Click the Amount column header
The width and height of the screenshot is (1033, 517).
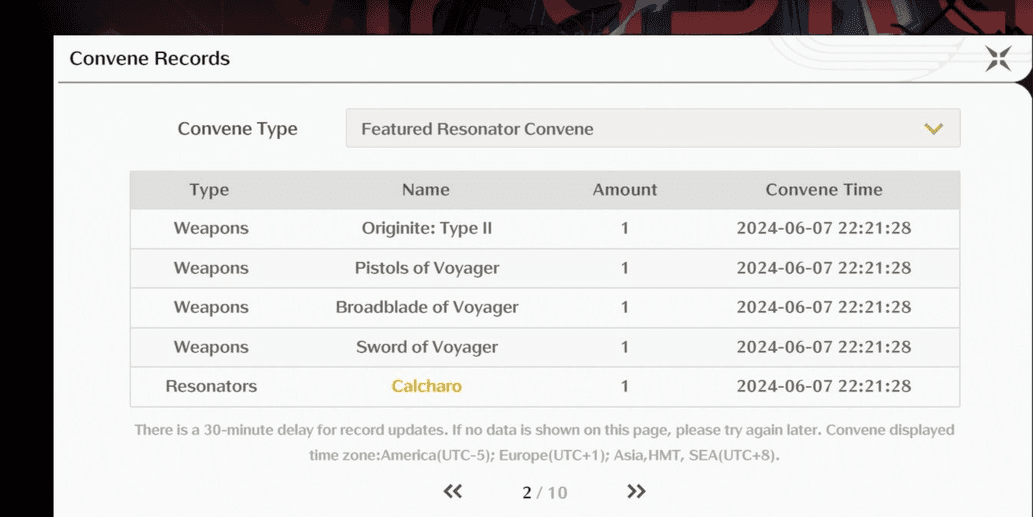click(625, 190)
